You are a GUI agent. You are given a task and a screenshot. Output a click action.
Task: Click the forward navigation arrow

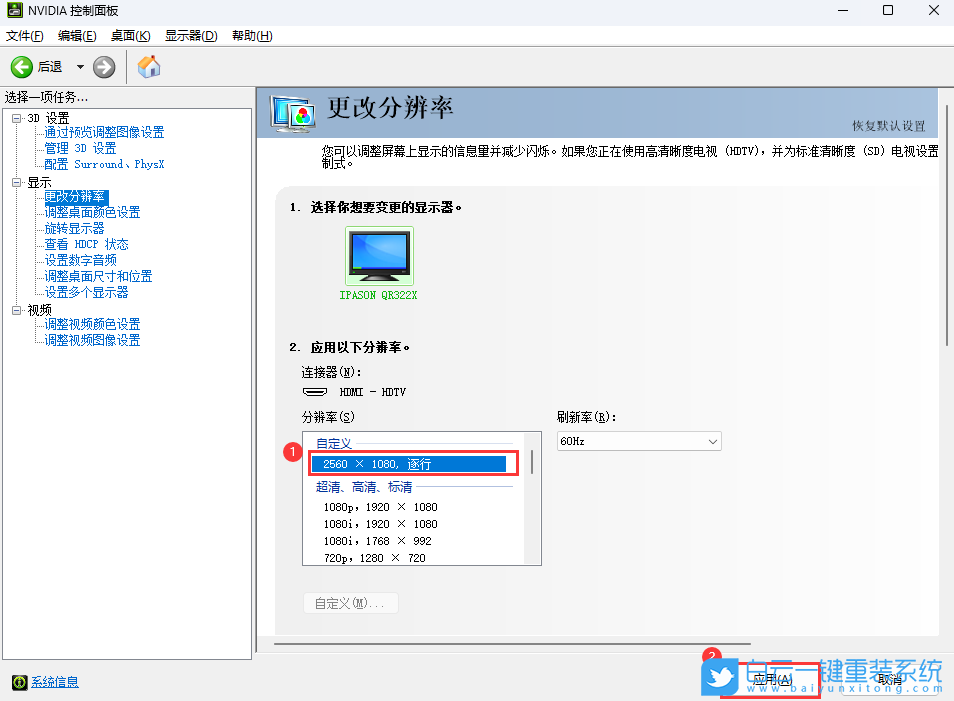coord(103,67)
